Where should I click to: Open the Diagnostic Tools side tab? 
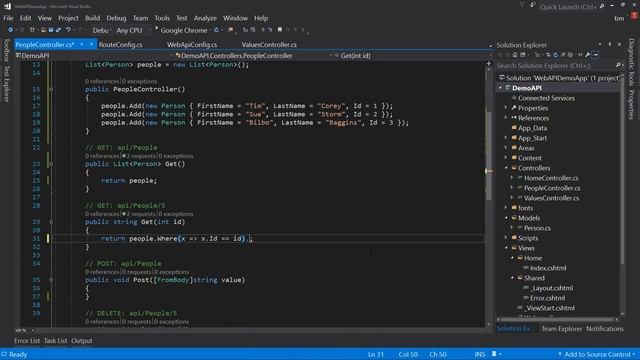(x=631, y=62)
